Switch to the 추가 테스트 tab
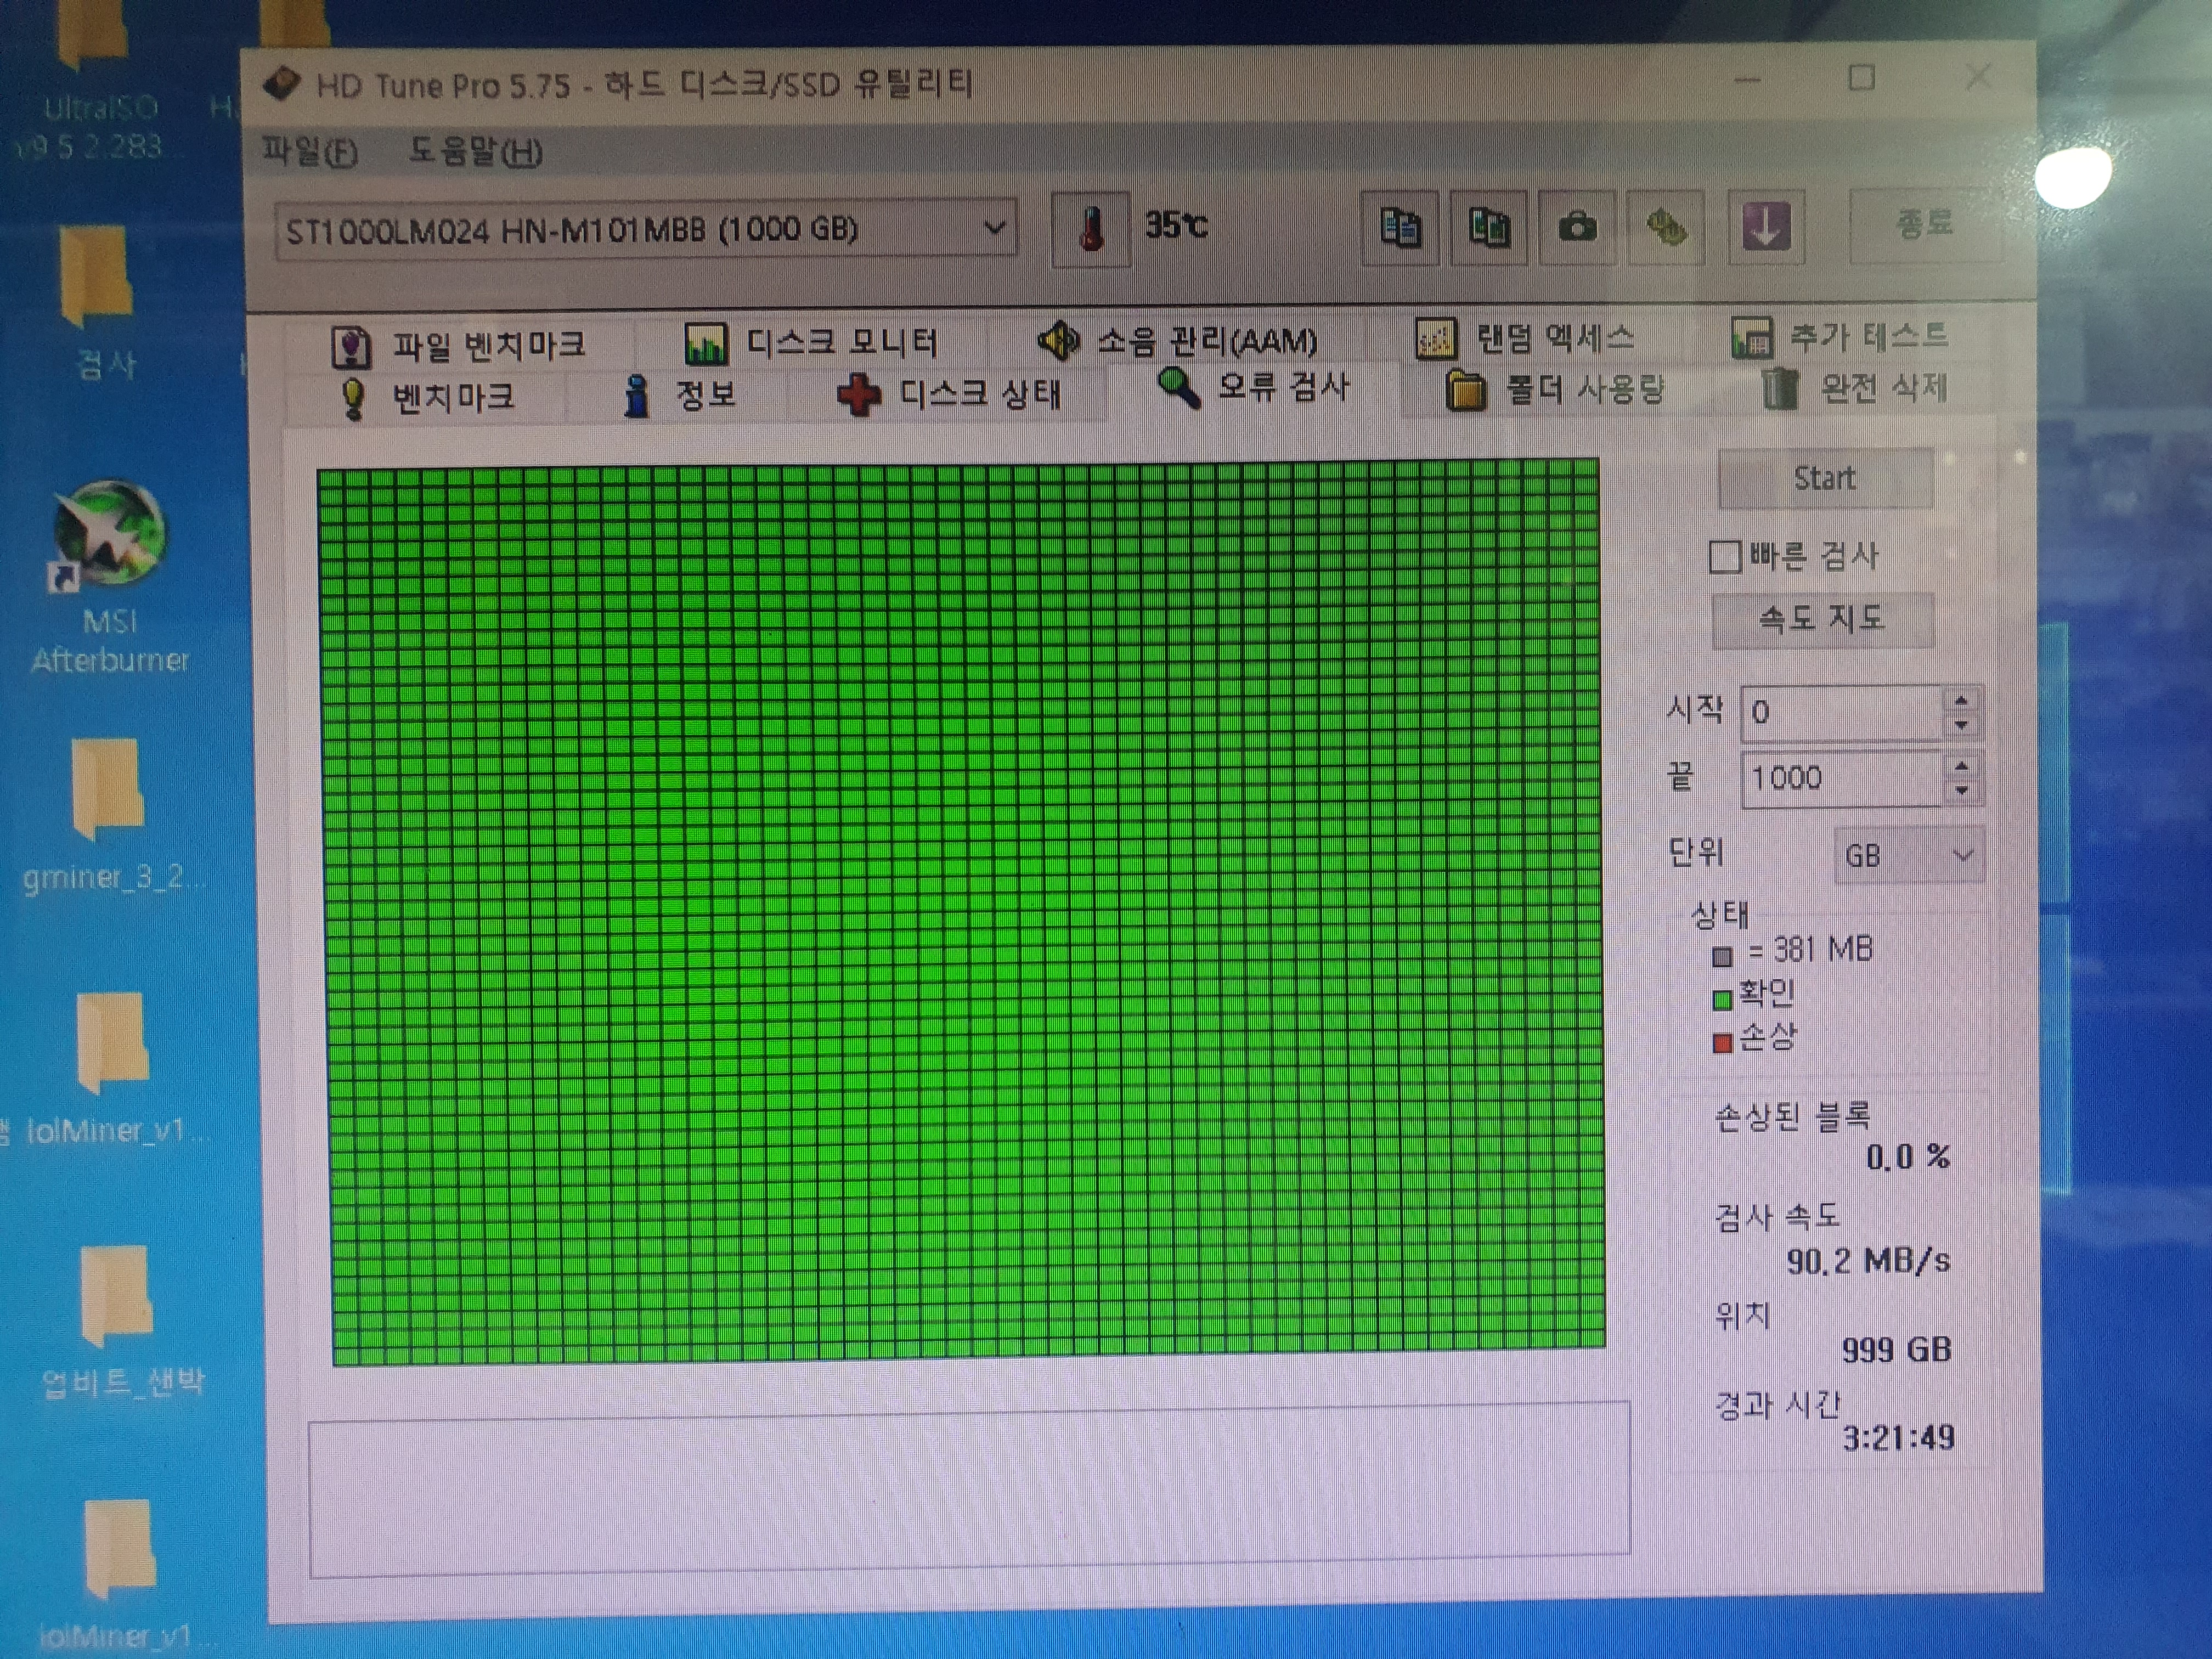 (1840, 336)
